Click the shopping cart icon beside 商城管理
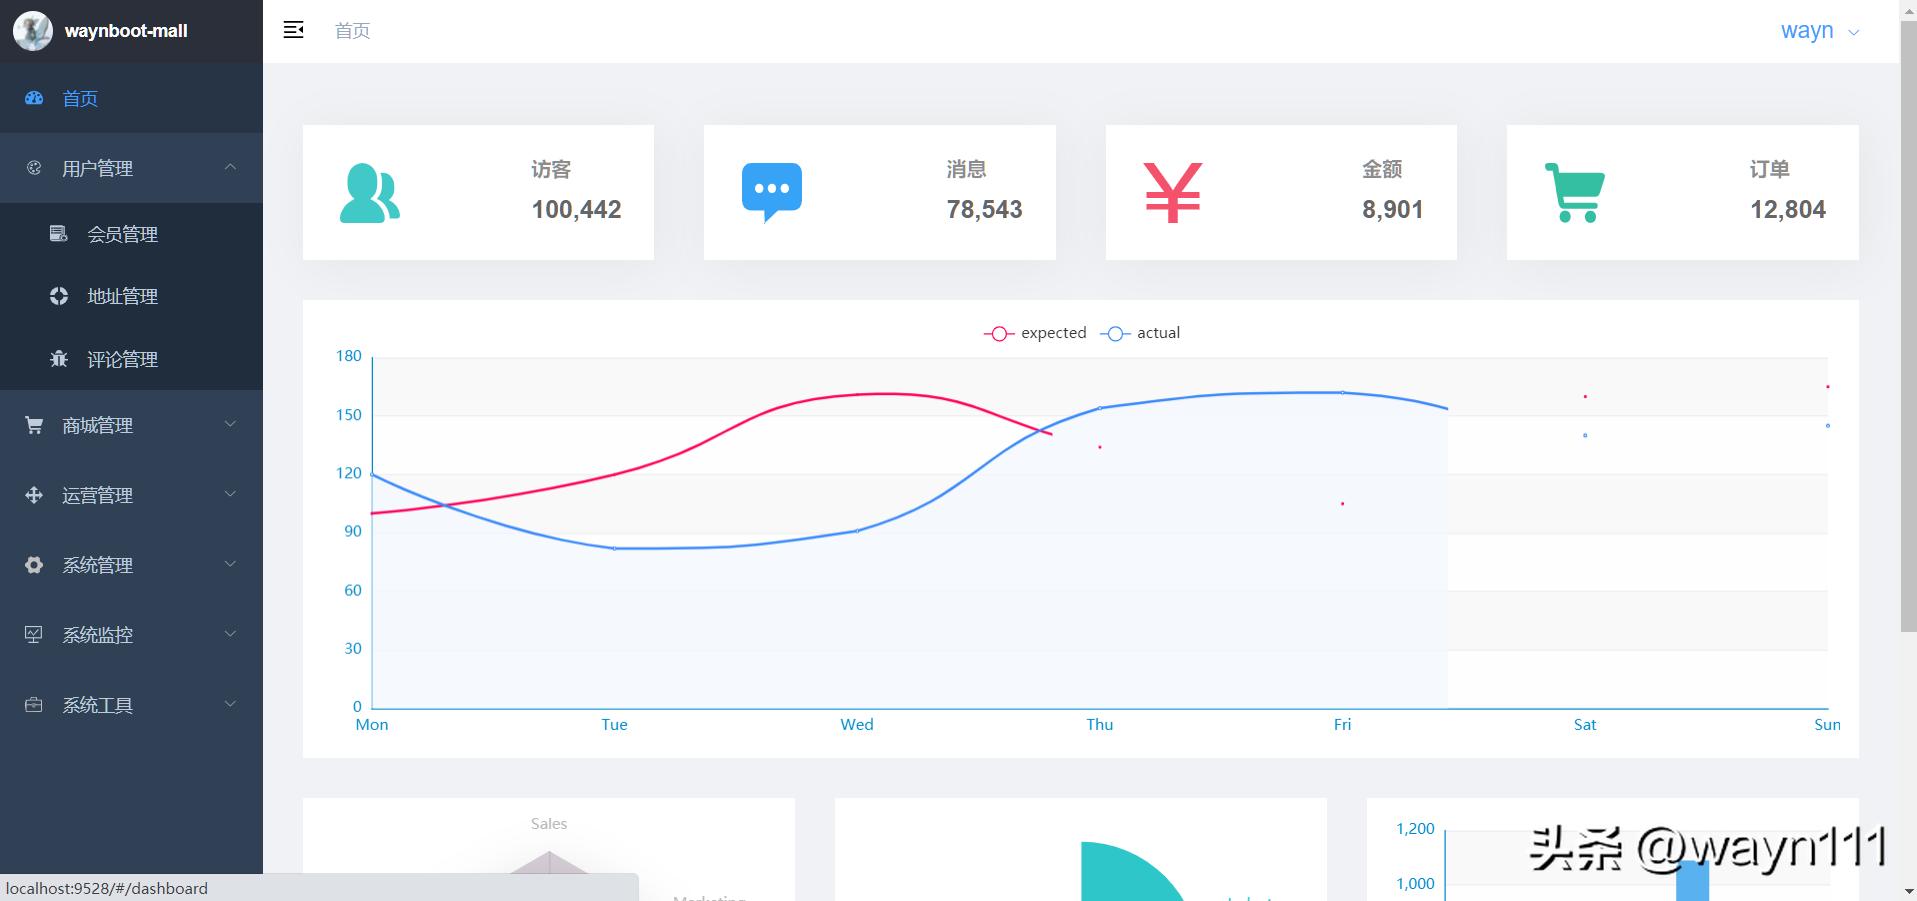This screenshot has height=901, width=1917. pyautogui.click(x=34, y=425)
